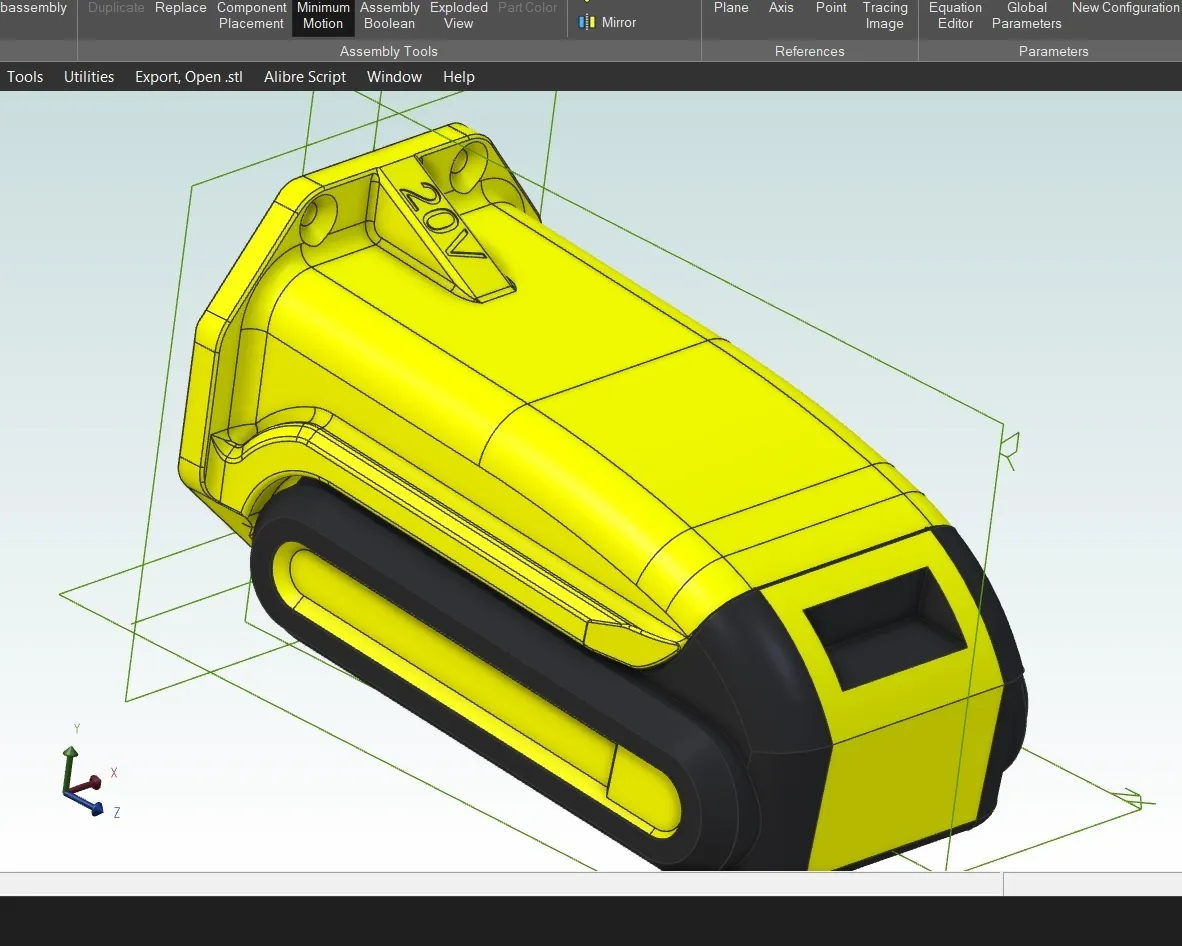Click the Mirror tool icon
This screenshot has width=1182, height=946.
tap(588, 22)
